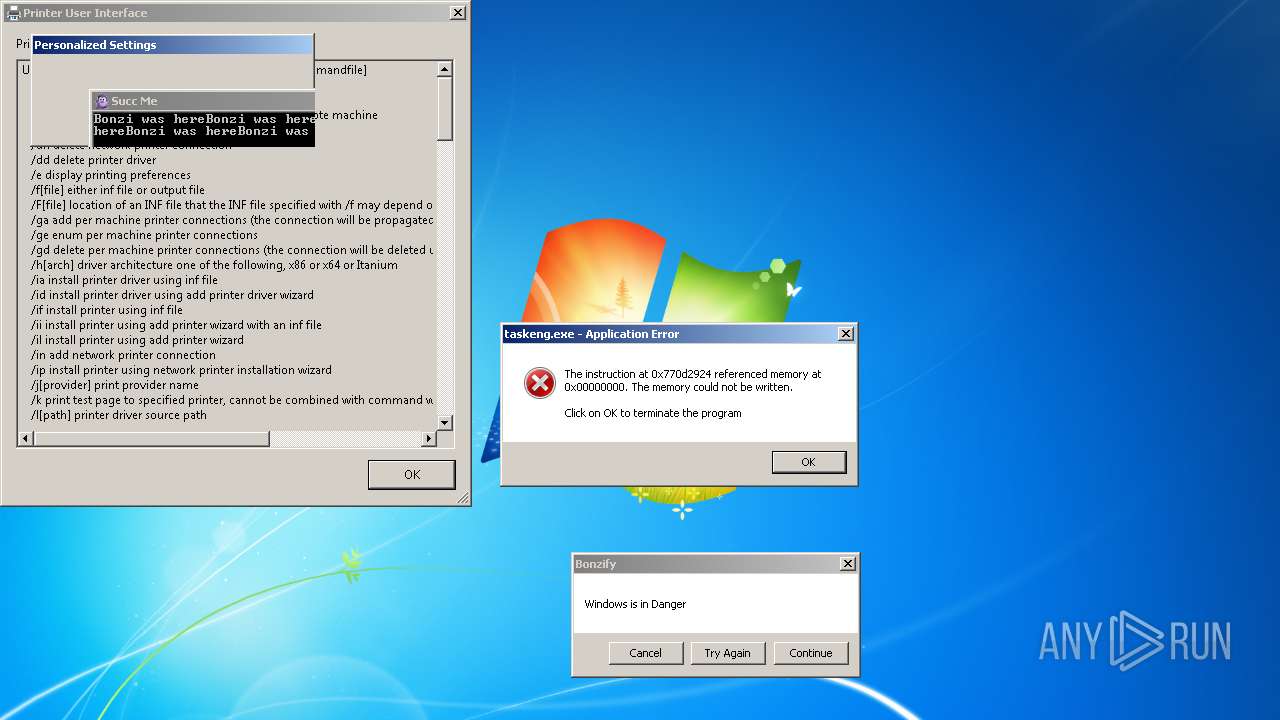Viewport: 1280px width, 720px height.
Task: Click '/l[path] printer driver source path' line
Action: pyautogui.click(x=119, y=415)
